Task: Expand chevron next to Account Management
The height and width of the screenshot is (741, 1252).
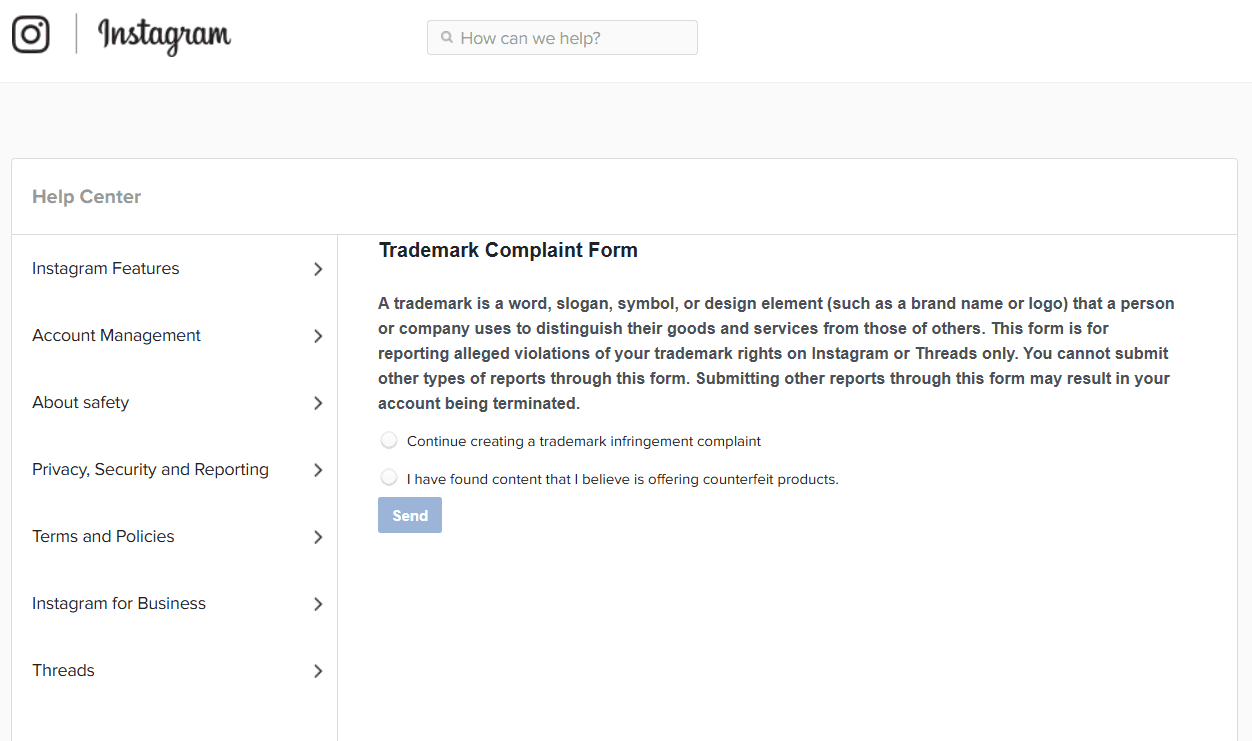Action: 318,336
